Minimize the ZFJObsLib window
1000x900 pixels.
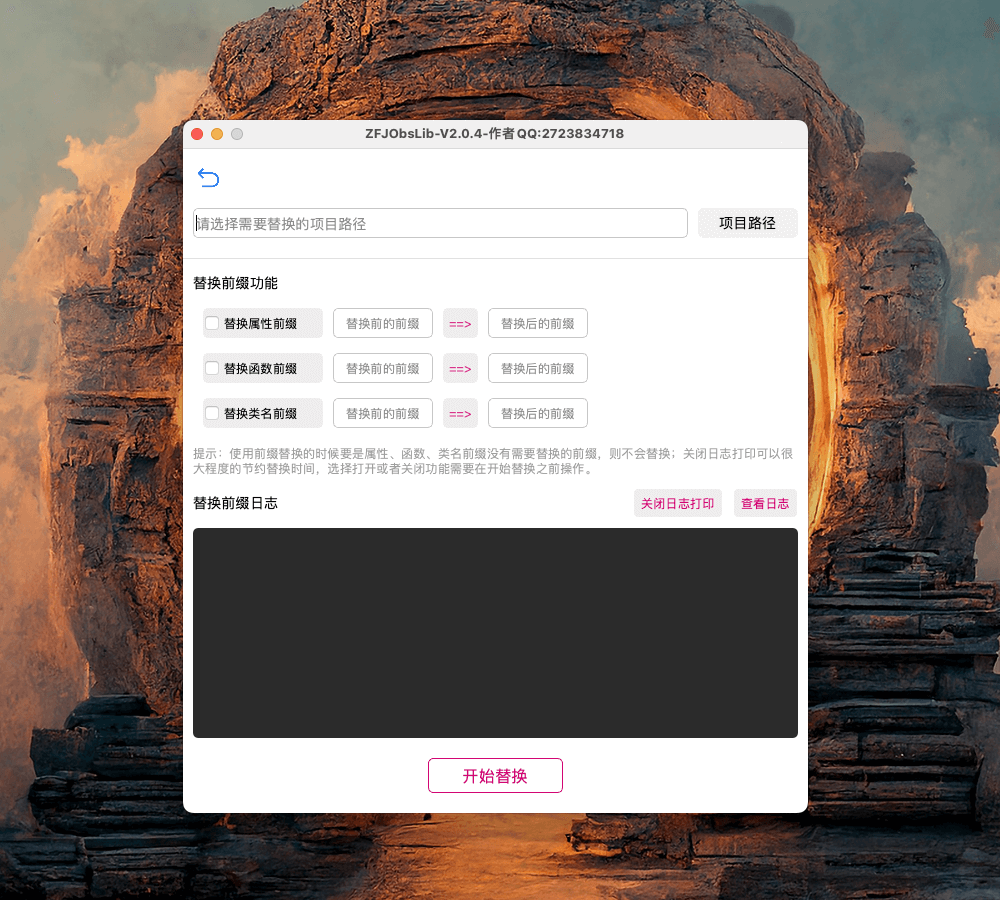217,134
